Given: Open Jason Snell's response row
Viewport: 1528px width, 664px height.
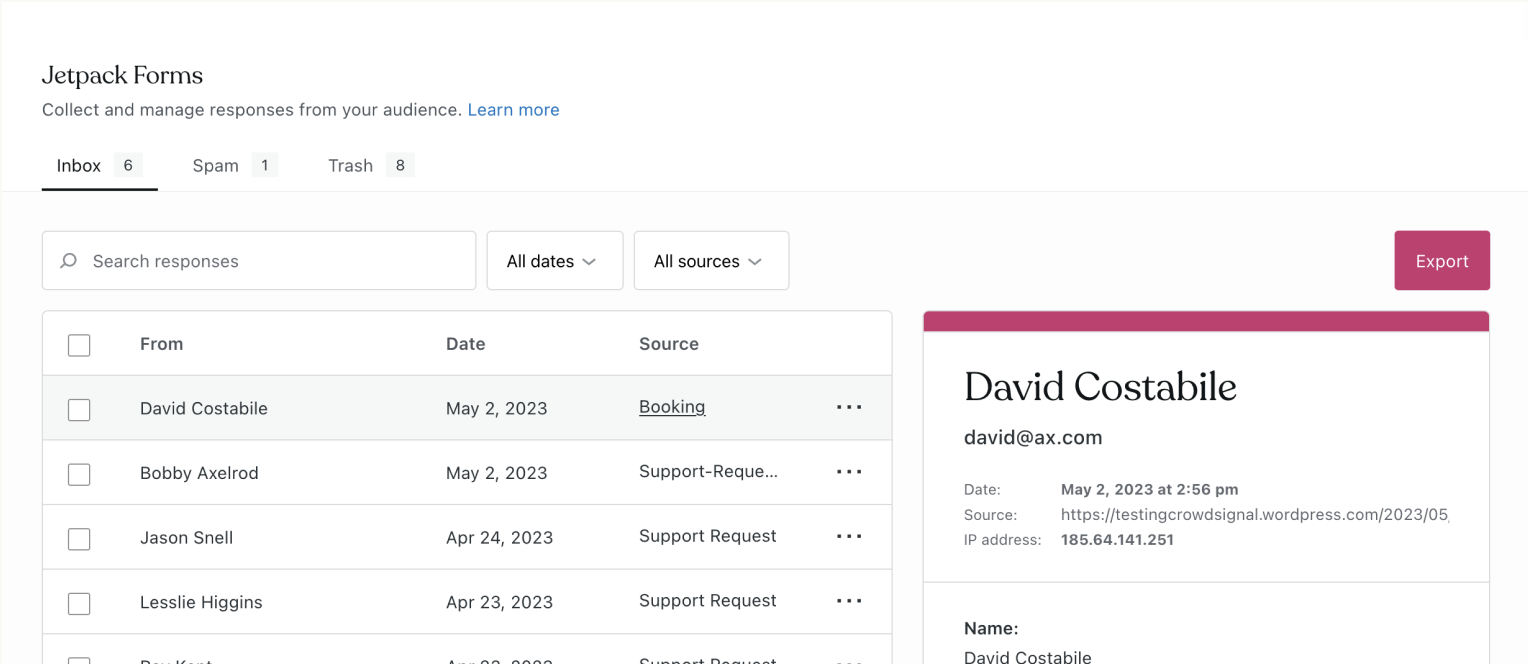Looking at the screenshot, I should pos(300,537).
